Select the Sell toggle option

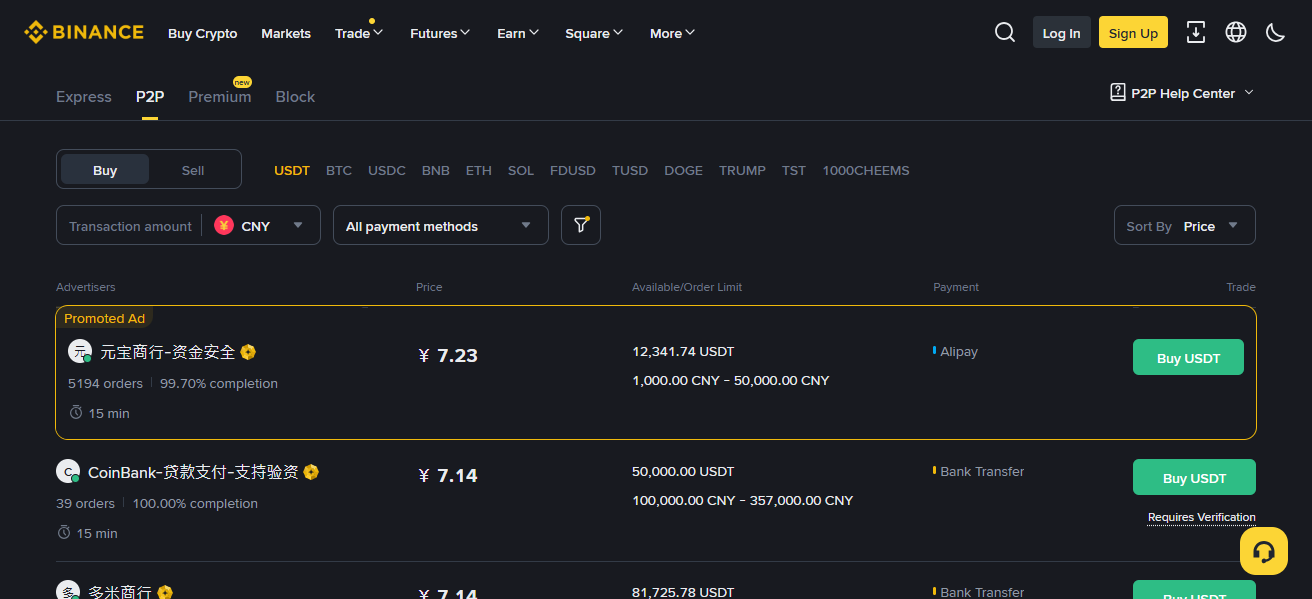(193, 170)
